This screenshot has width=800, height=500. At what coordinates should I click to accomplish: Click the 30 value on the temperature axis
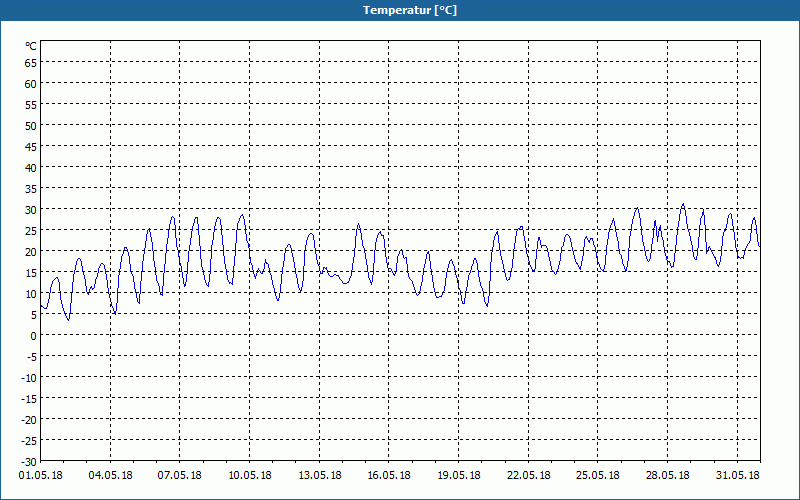tap(31, 210)
